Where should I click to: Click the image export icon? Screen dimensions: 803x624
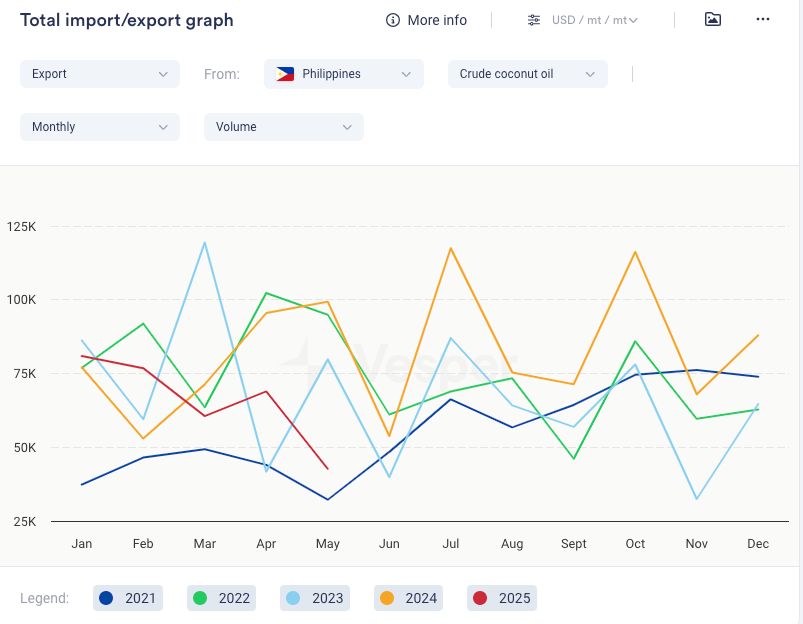[712, 19]
